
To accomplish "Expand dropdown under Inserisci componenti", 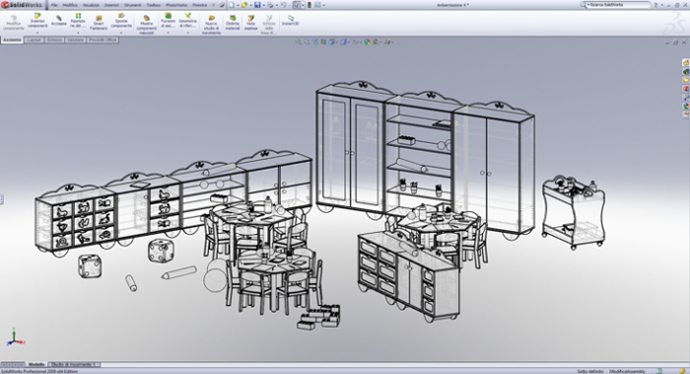I will tap(38, 33).
